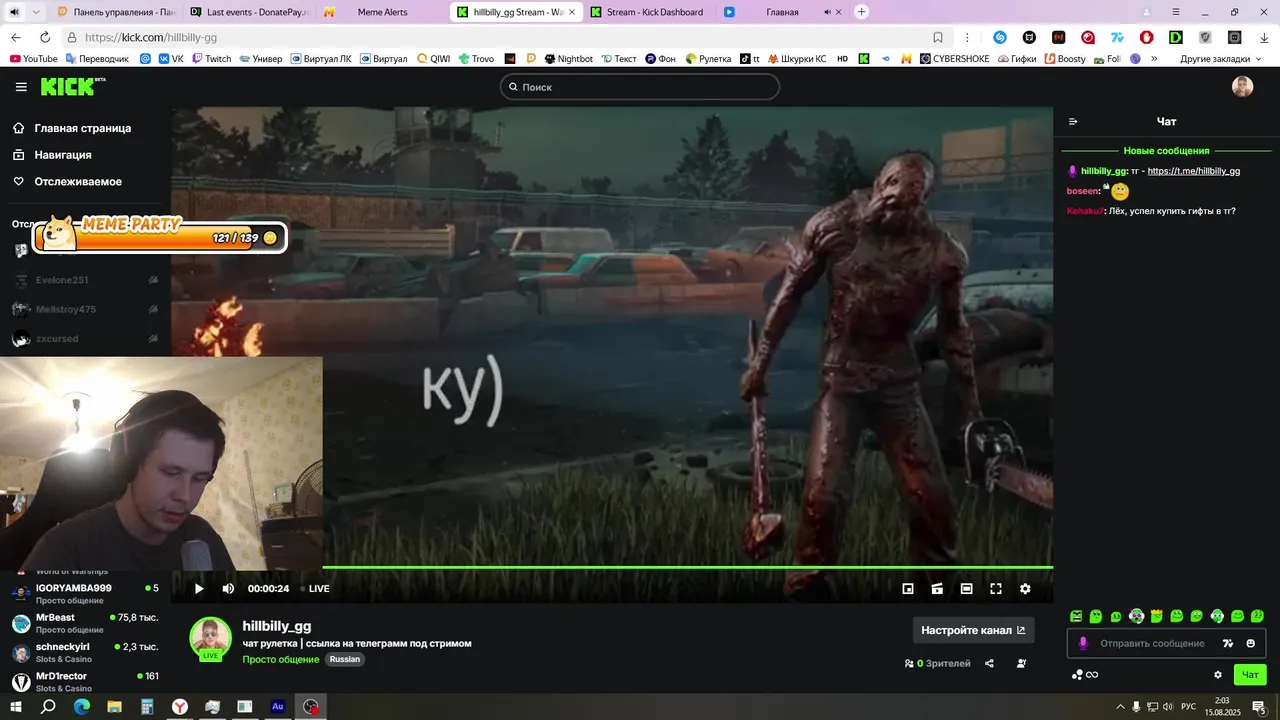1280x720 pixels.
Task: Click the user icon beside the share button
Action: [x=1021, y=663]
